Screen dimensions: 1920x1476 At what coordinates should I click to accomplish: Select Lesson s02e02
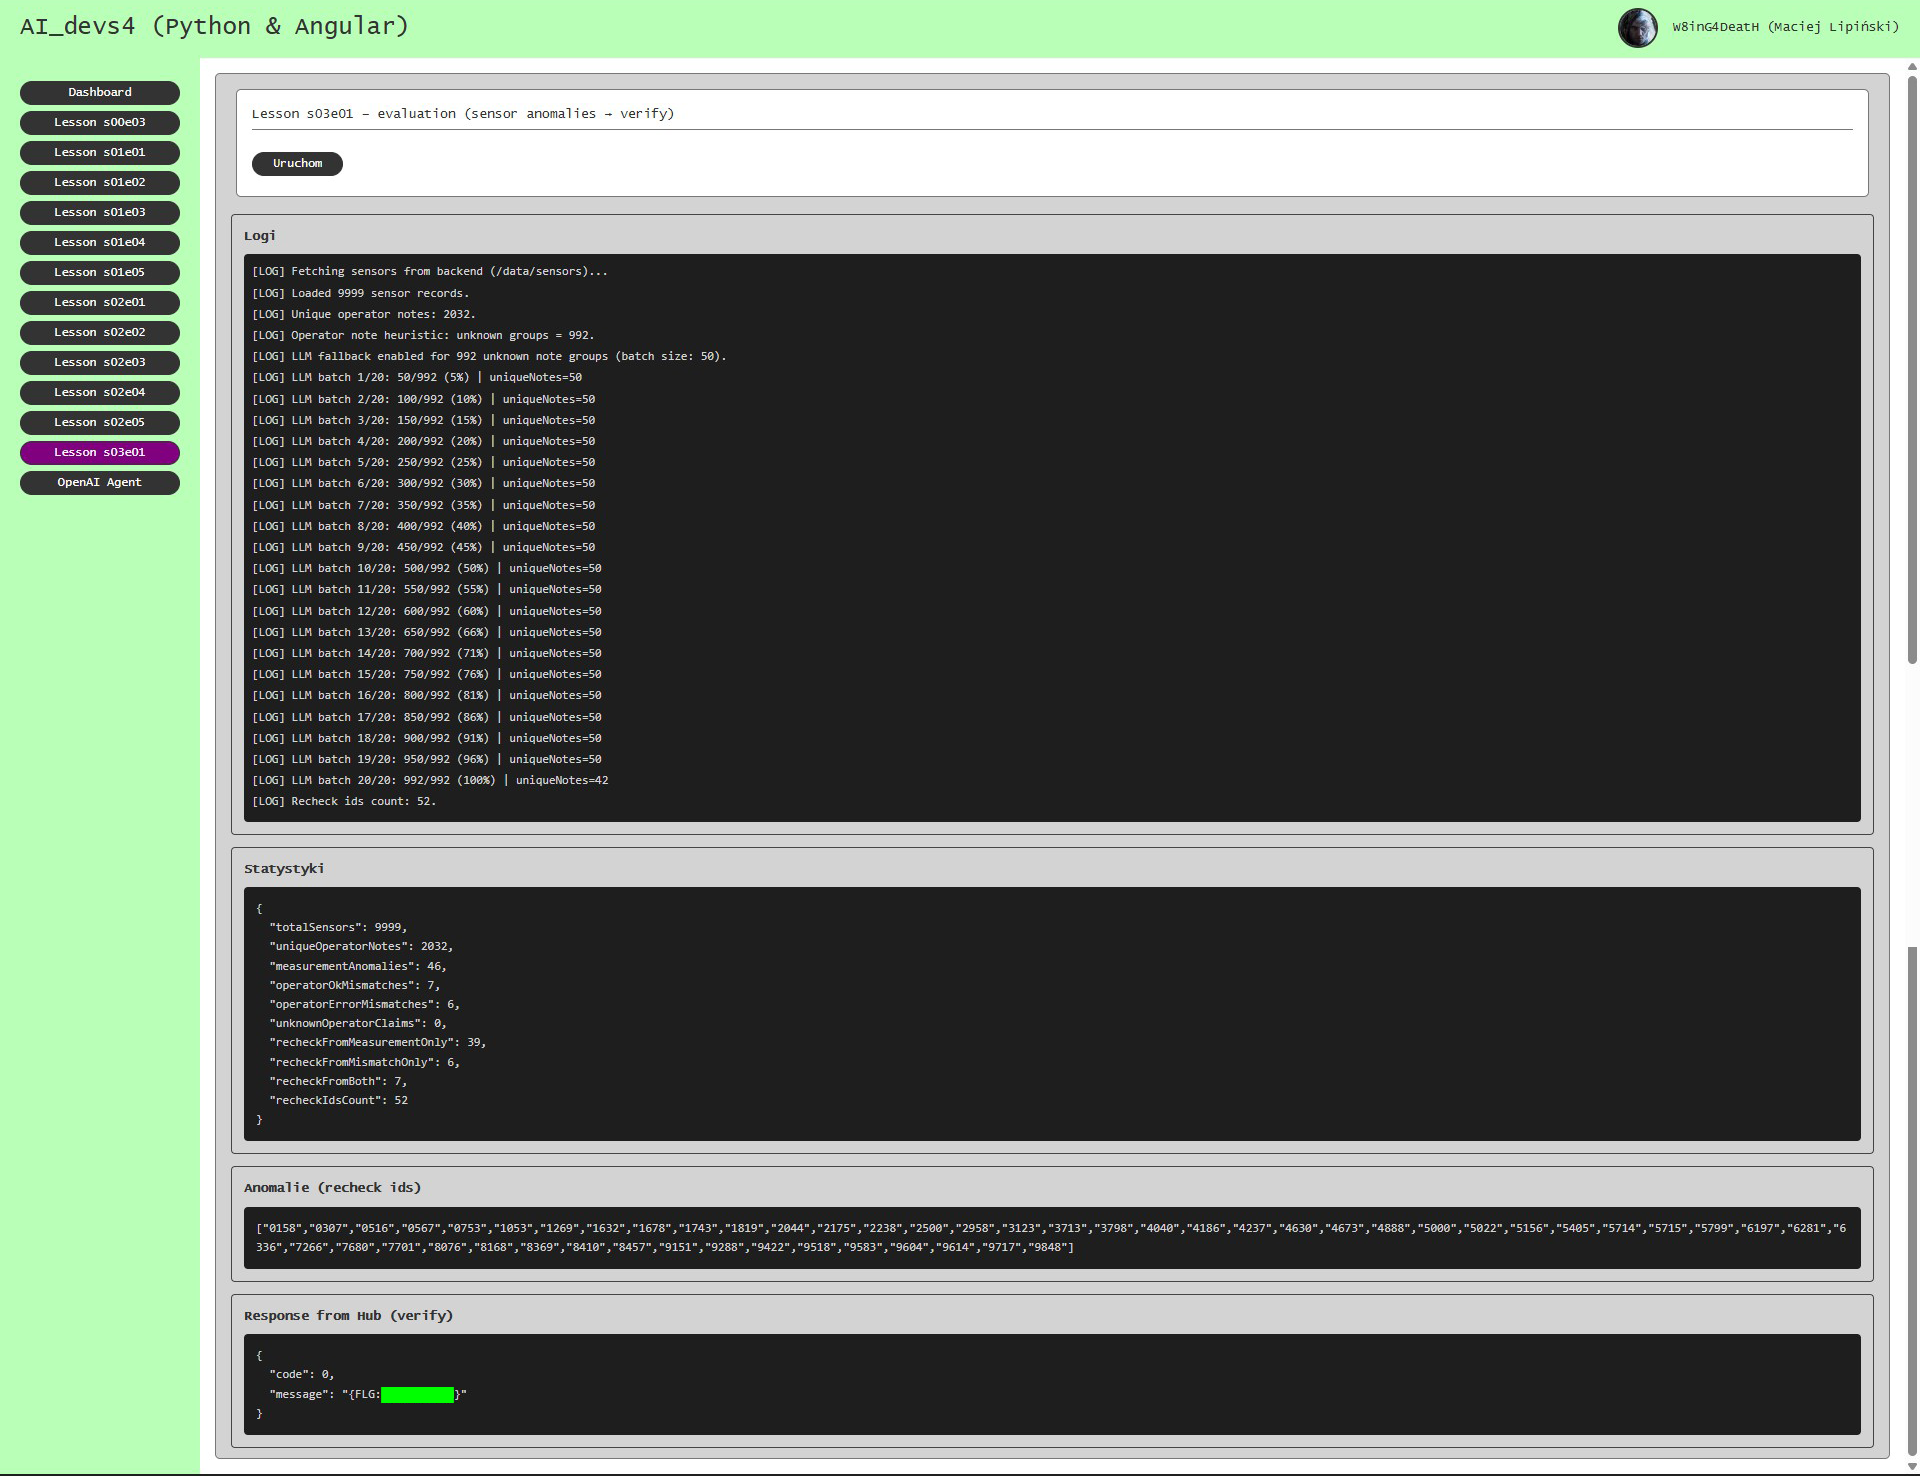[100, 332]
